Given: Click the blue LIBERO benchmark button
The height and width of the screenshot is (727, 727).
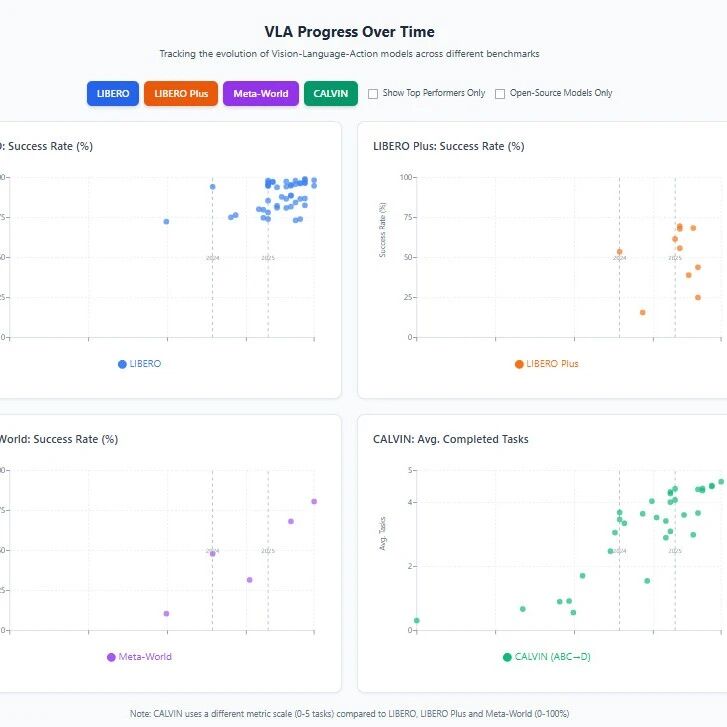Looking at the screenshot, I should tap(113, 93).
